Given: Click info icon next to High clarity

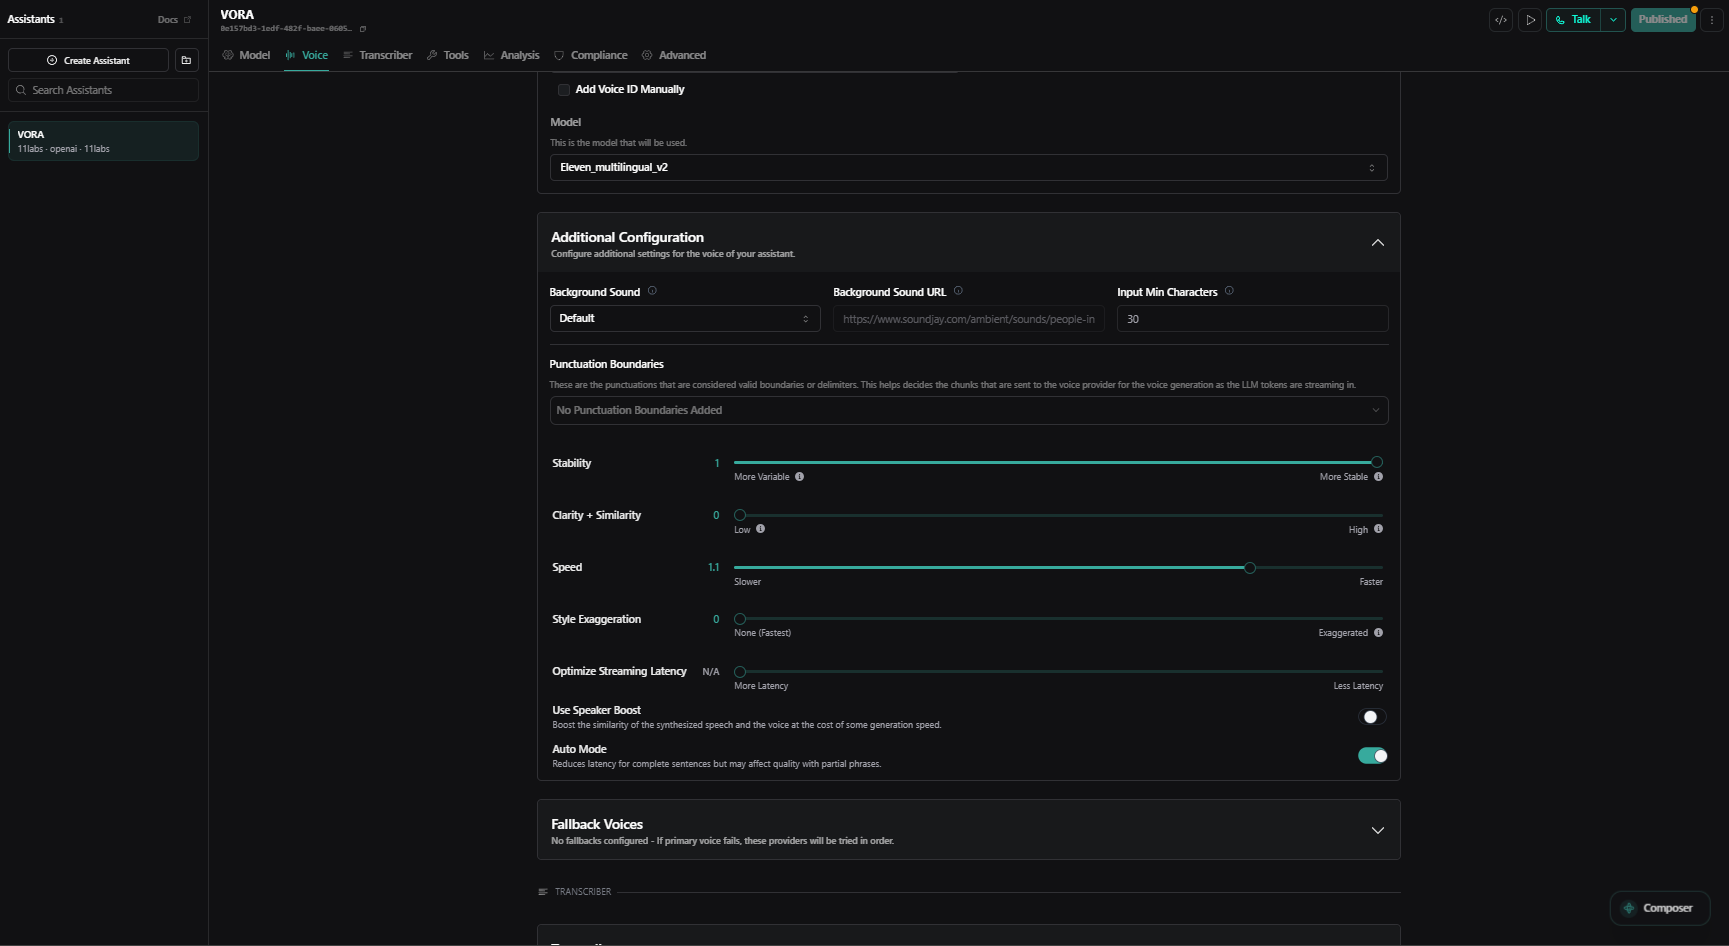Looking at the screenshot, I should click(x=1378, y=529).
